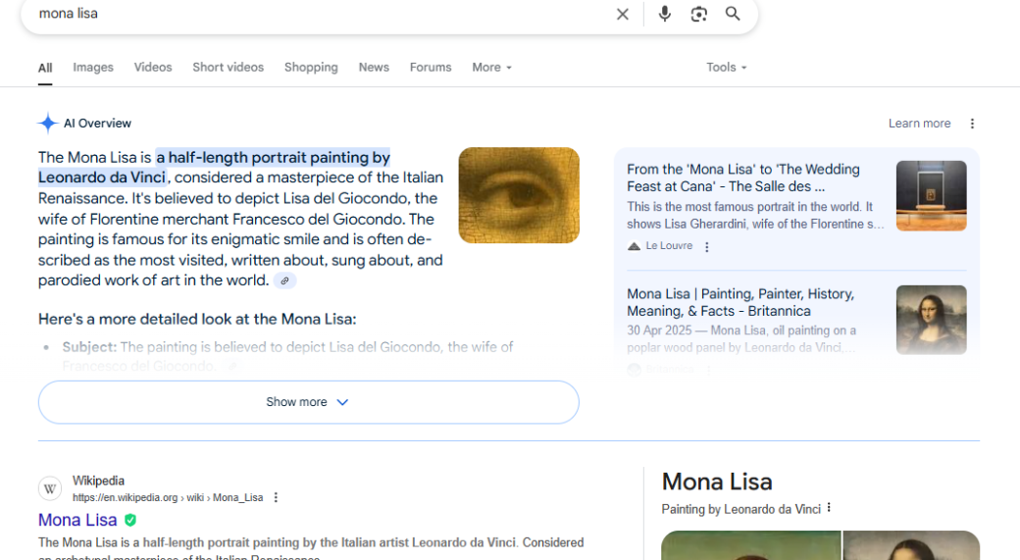Switch to the Shopping tab
Image resolution: width=1020 pixels, height=560 pixels.
[311, 67]
